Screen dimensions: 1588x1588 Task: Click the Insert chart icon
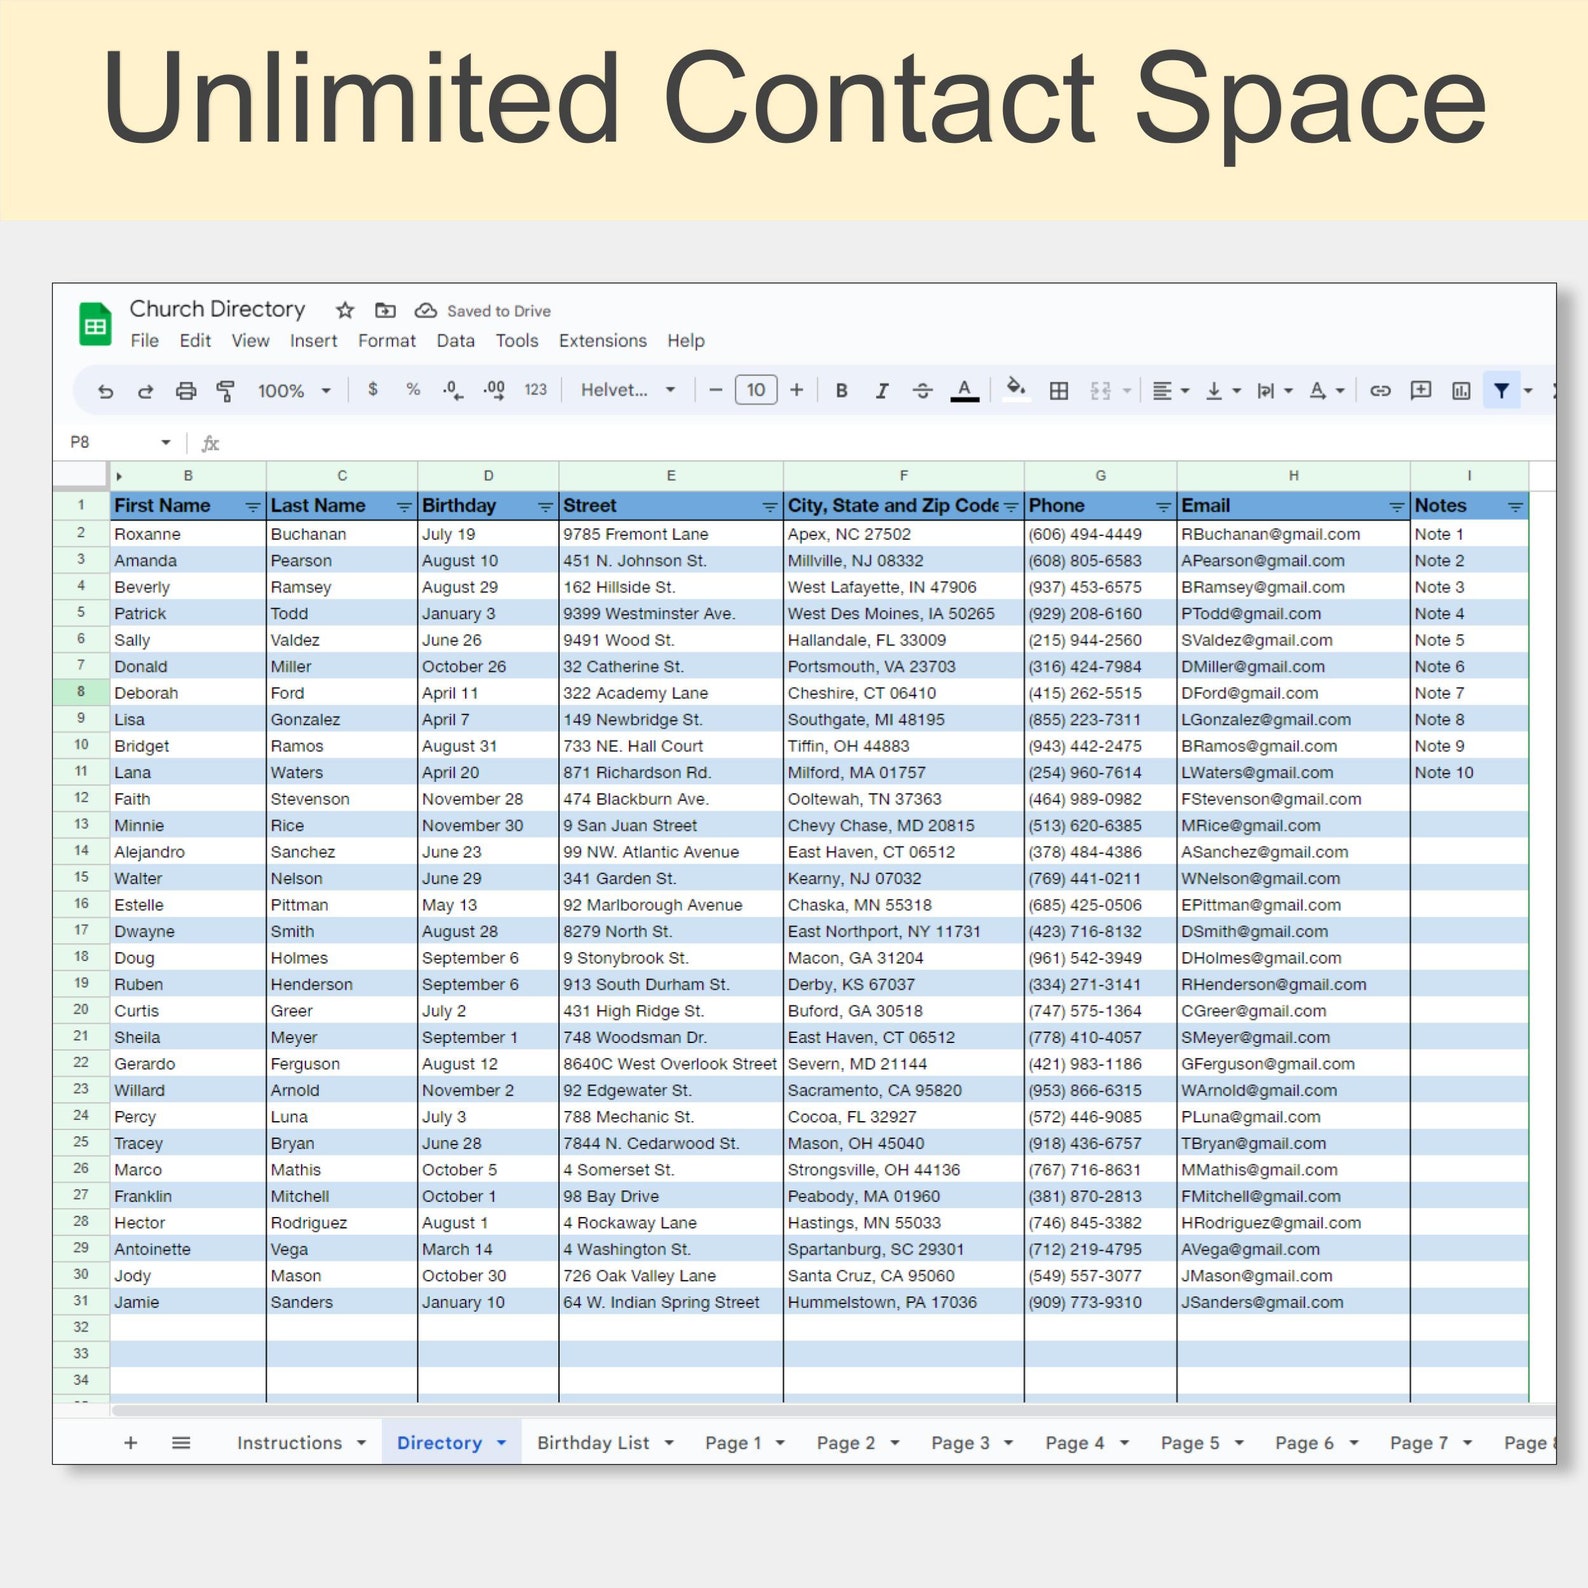click(x=1461, y=390)
